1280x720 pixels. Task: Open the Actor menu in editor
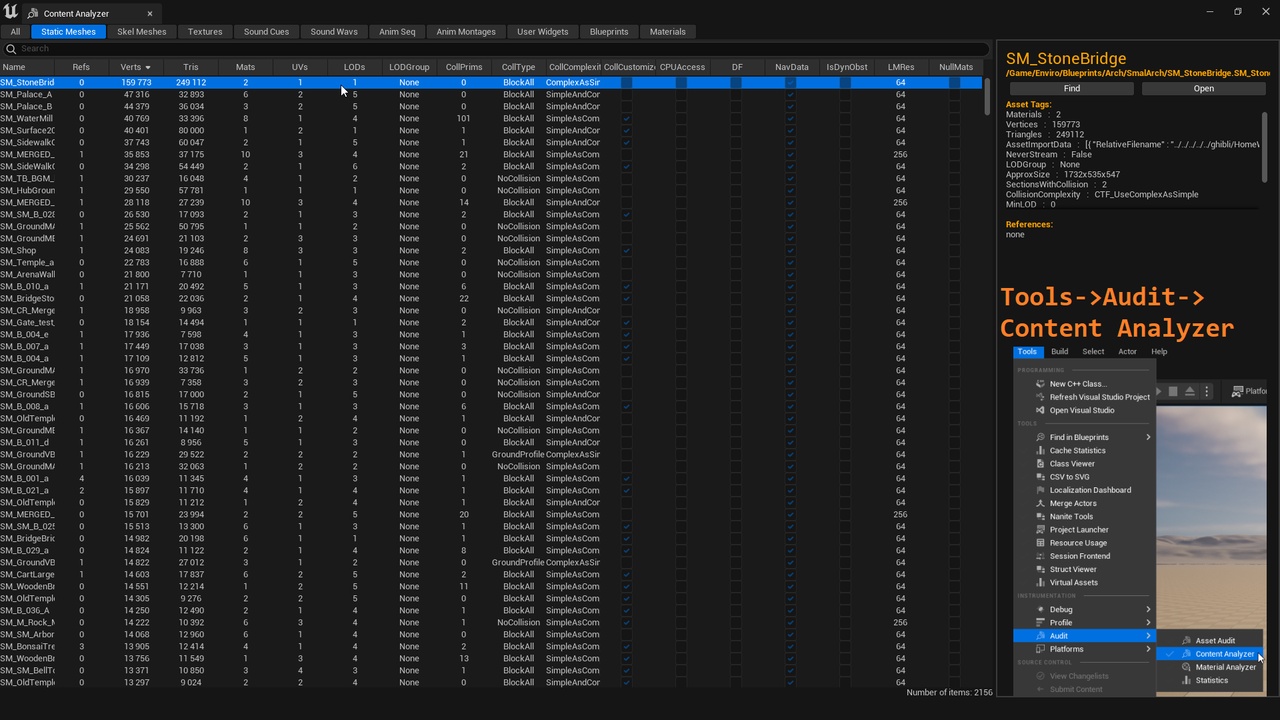coord(1127,352)
